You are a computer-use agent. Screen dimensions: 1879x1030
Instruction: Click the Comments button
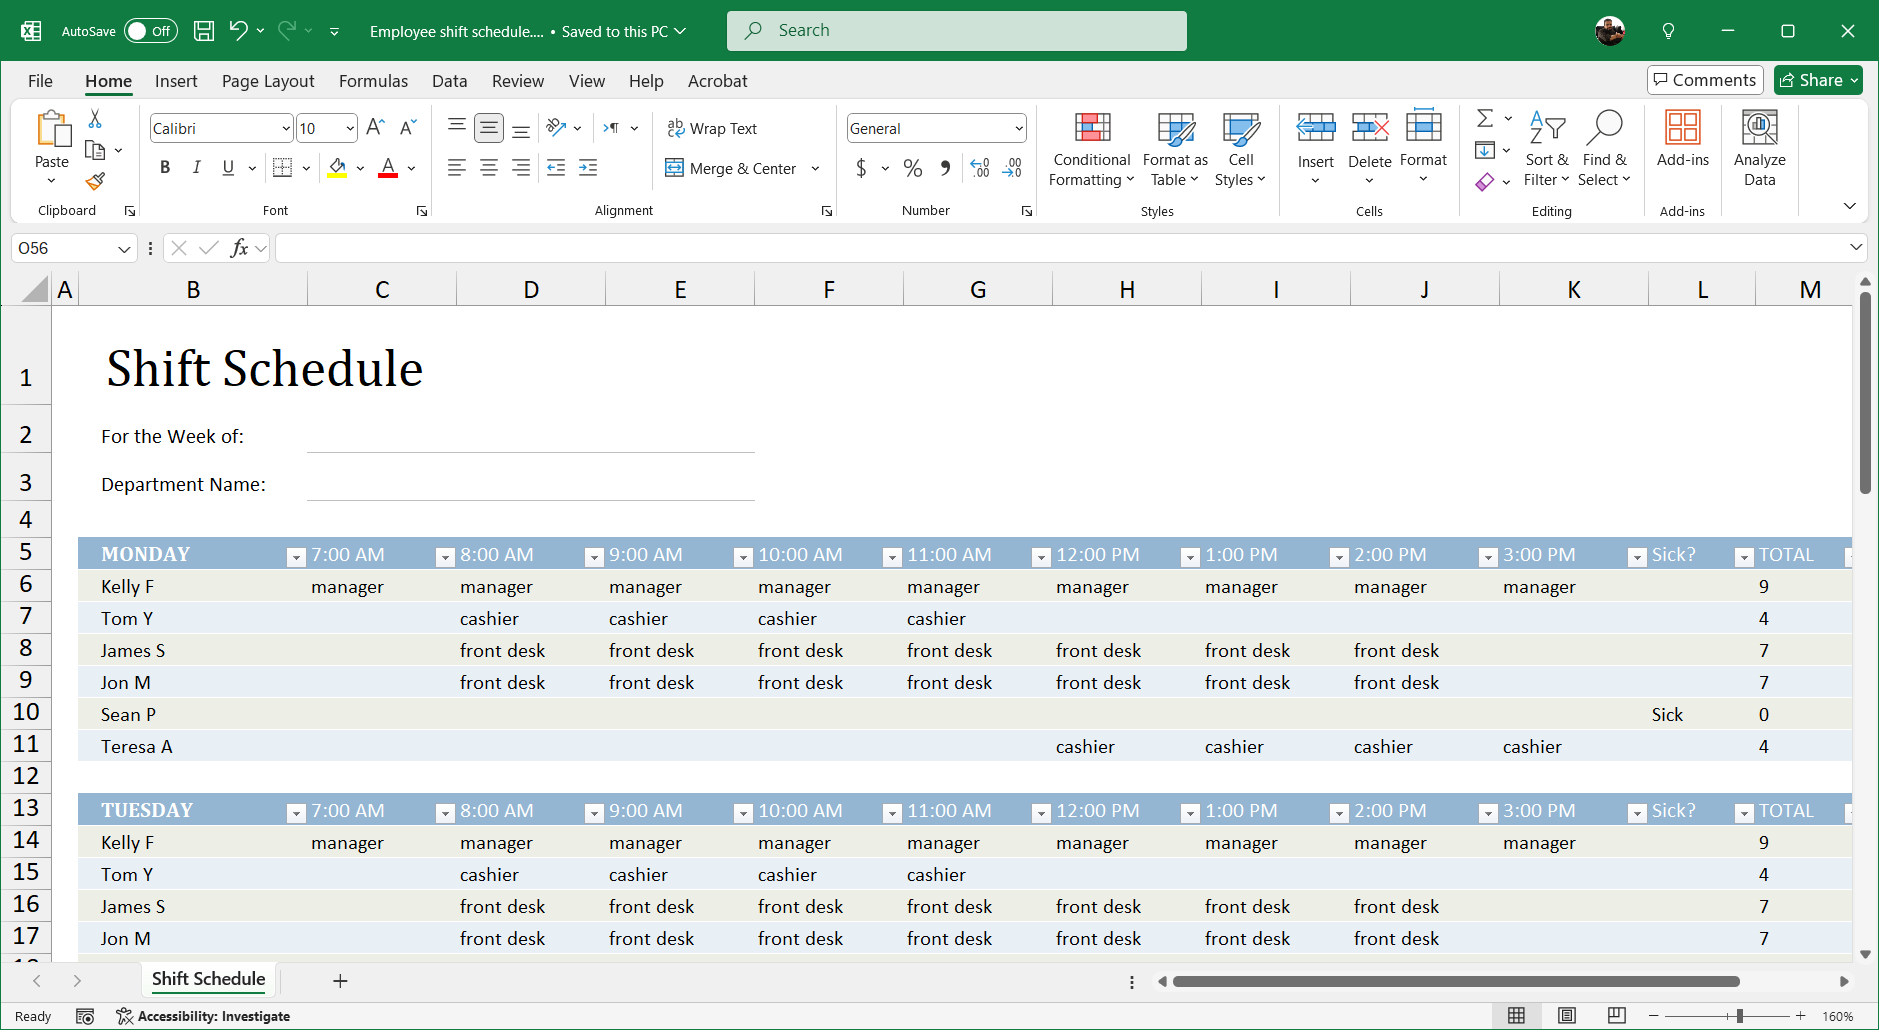[x=1703, y=79]
